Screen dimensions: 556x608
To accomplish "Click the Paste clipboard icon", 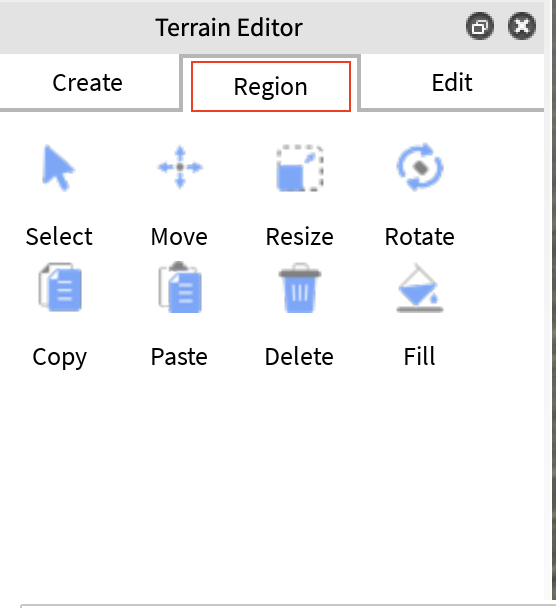I will pos(180,287).
